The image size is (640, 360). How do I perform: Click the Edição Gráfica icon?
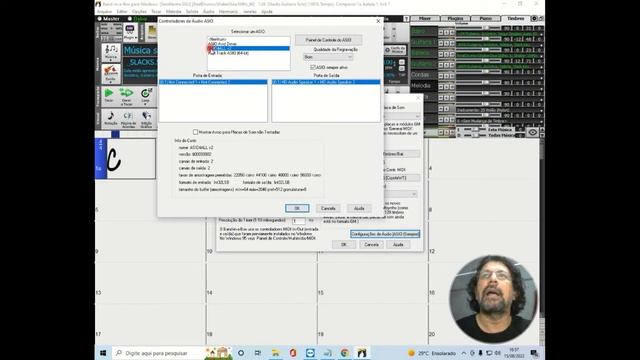pyautogui.click(x=146, y=116)
